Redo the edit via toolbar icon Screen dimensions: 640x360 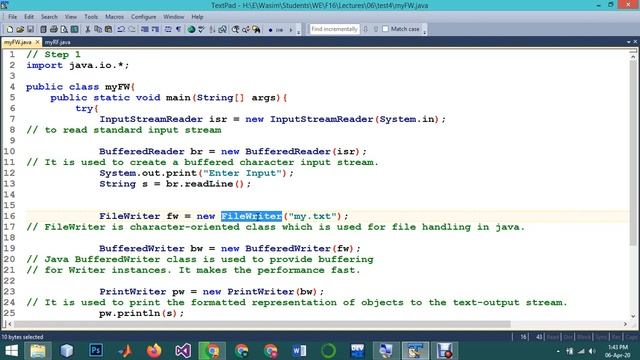pyautogui.click(x=132, y=29)
